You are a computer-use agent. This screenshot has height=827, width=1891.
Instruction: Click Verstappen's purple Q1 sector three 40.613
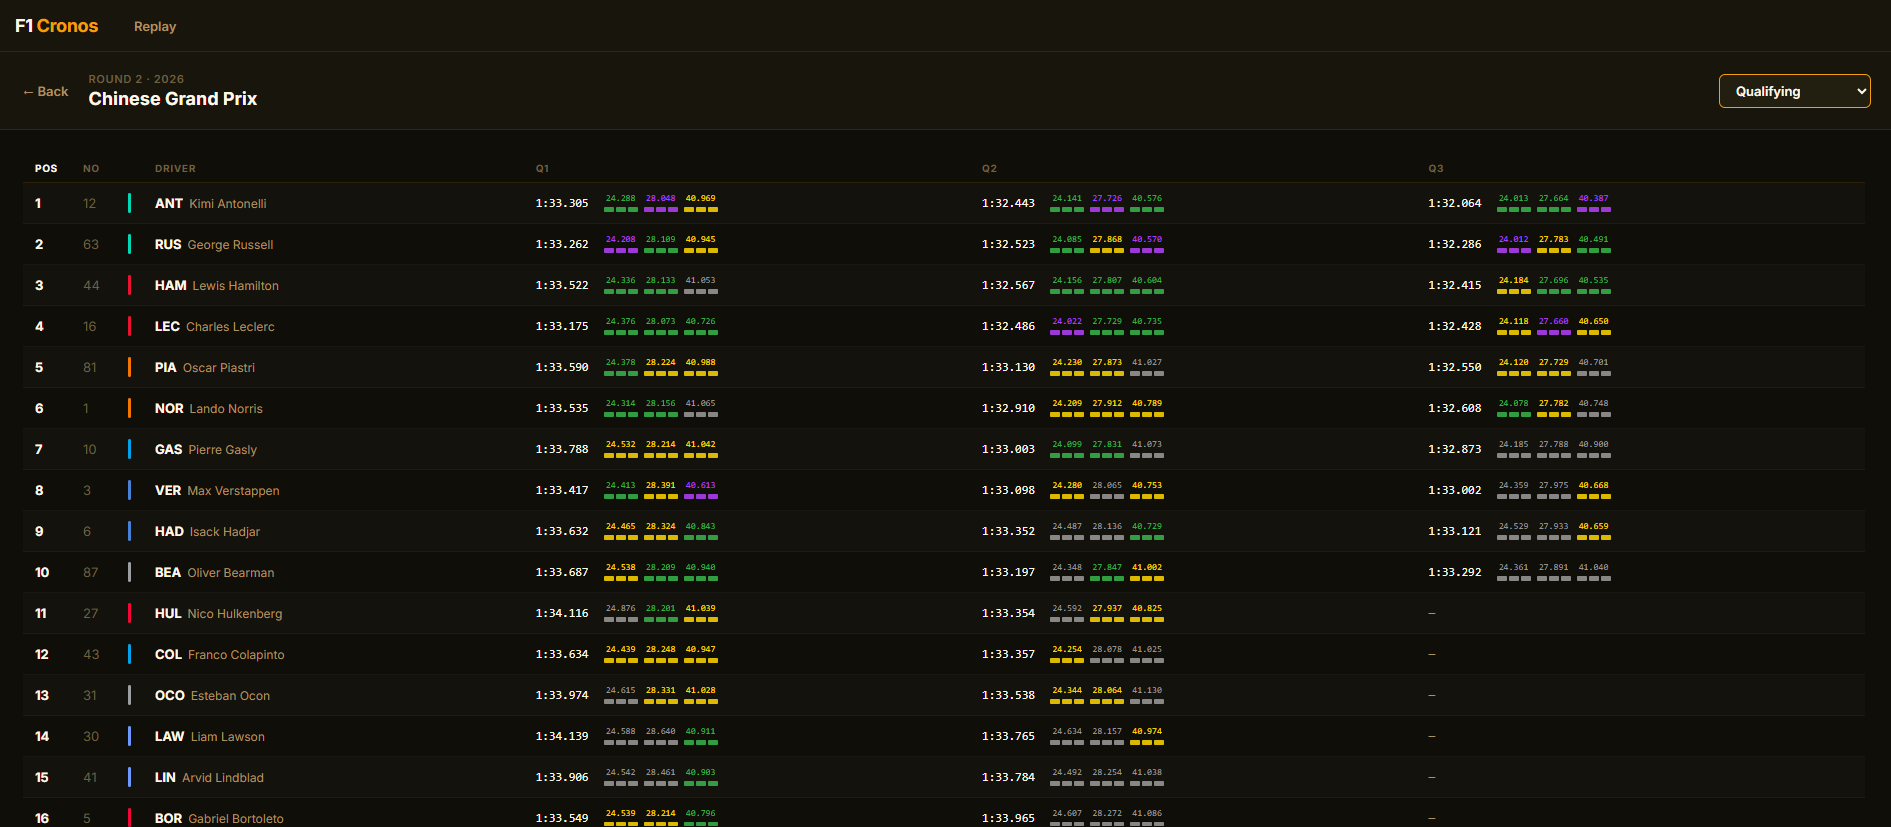(x=700, y=485)
